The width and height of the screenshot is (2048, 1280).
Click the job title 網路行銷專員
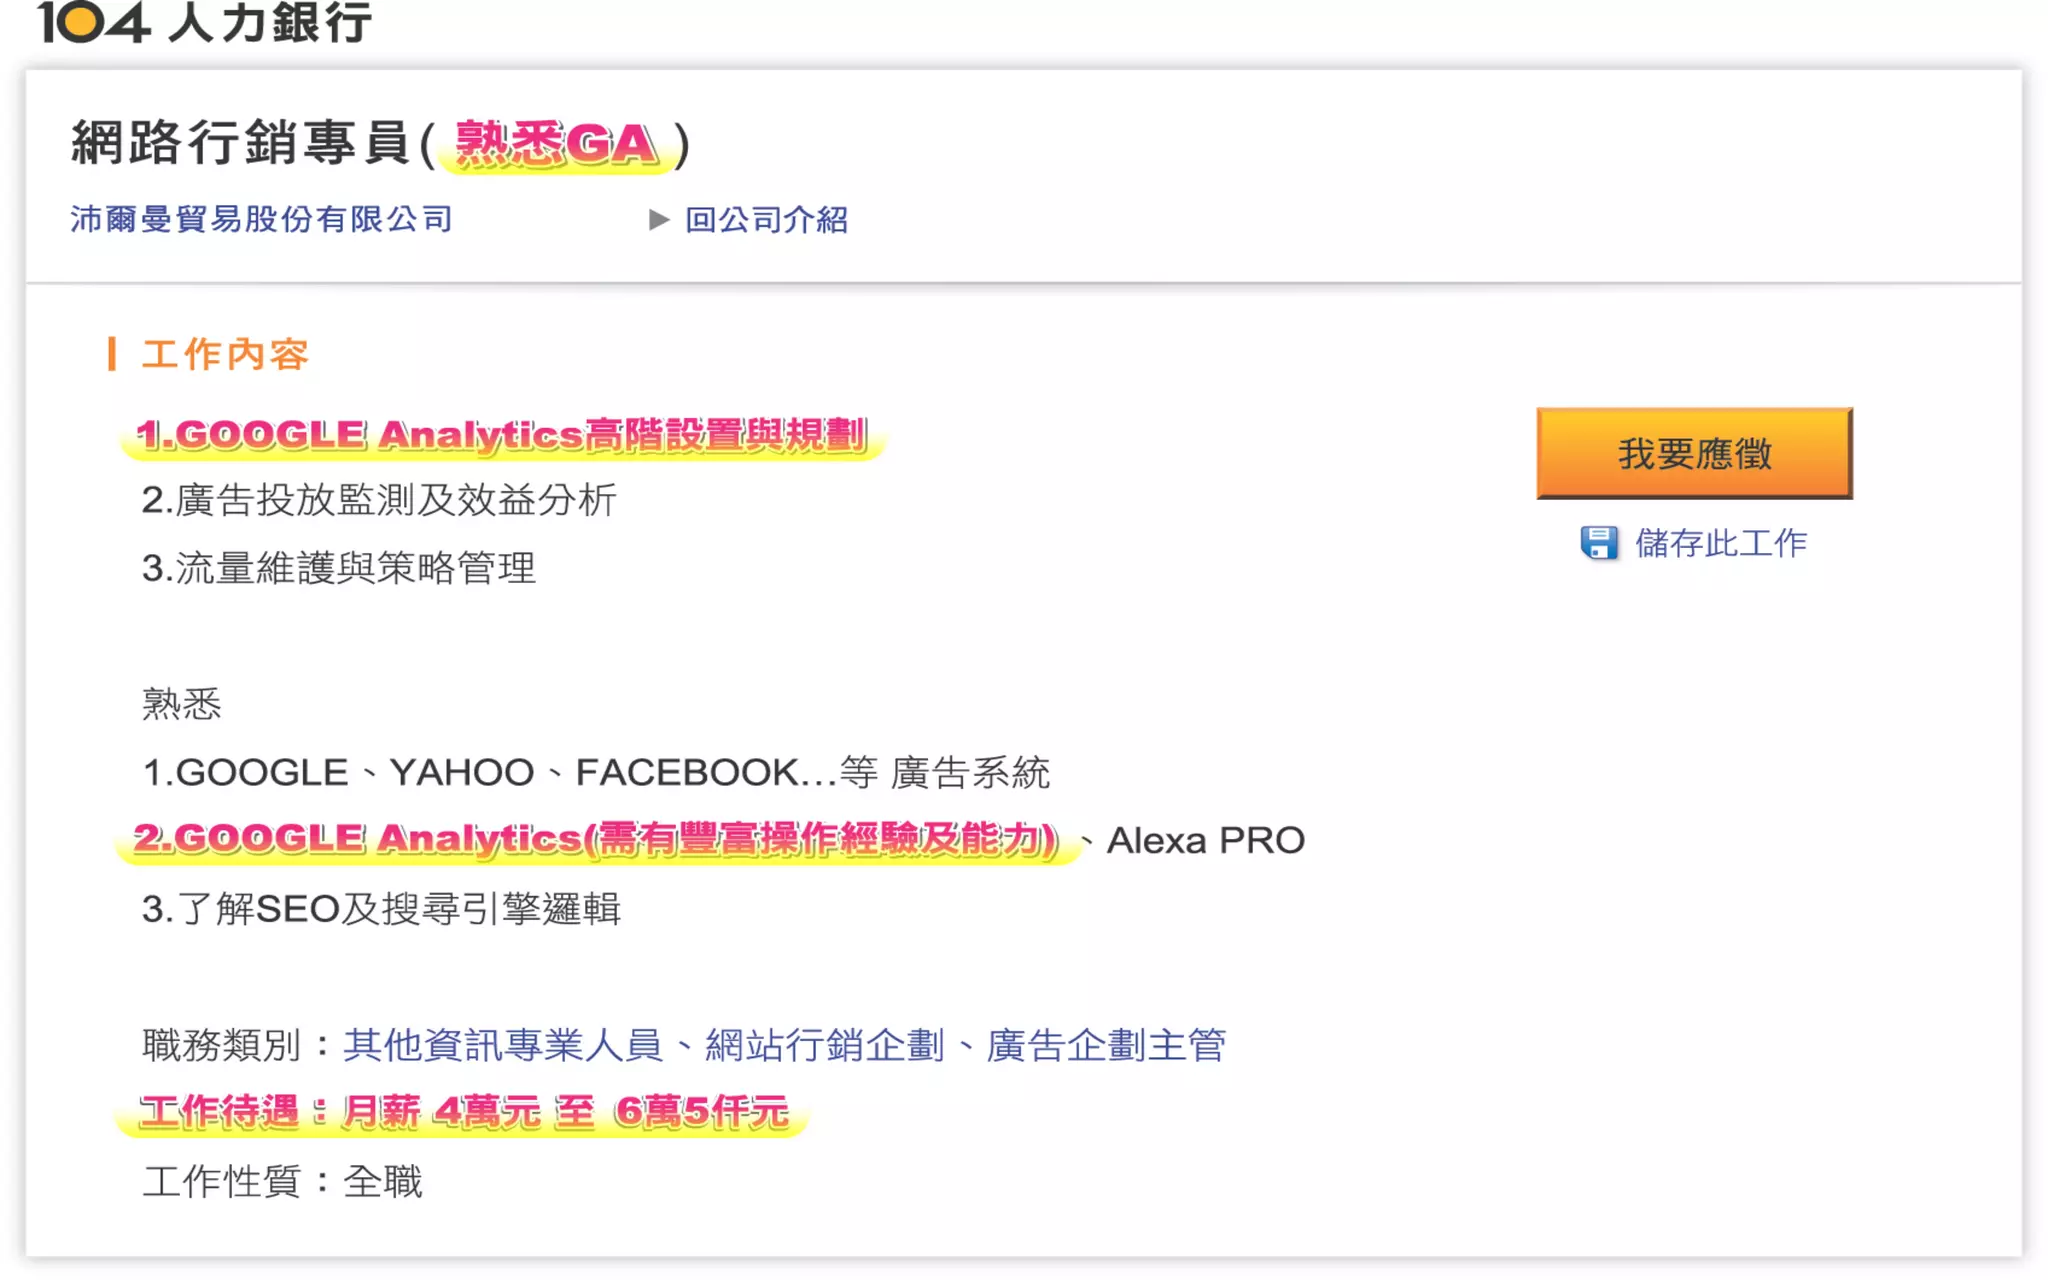(x=240, y=143)
